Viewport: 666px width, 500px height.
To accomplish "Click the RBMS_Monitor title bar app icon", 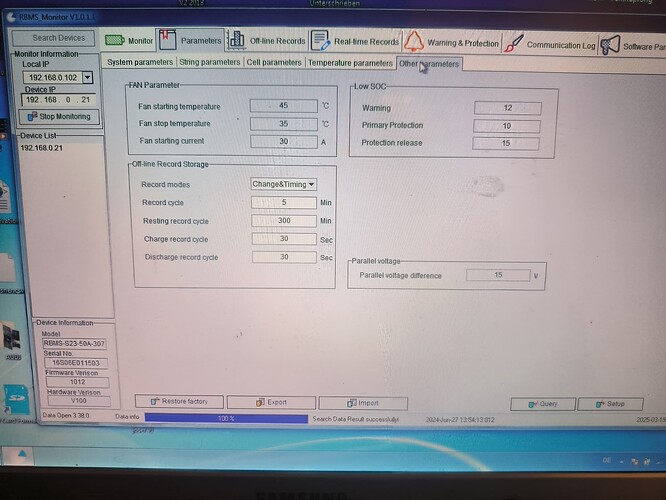I will coord(11,17).
